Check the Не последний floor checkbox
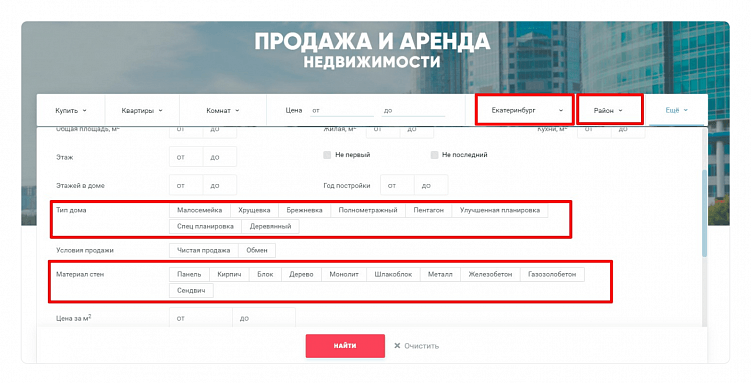751x383 pixels. click(x=434, y=155)
